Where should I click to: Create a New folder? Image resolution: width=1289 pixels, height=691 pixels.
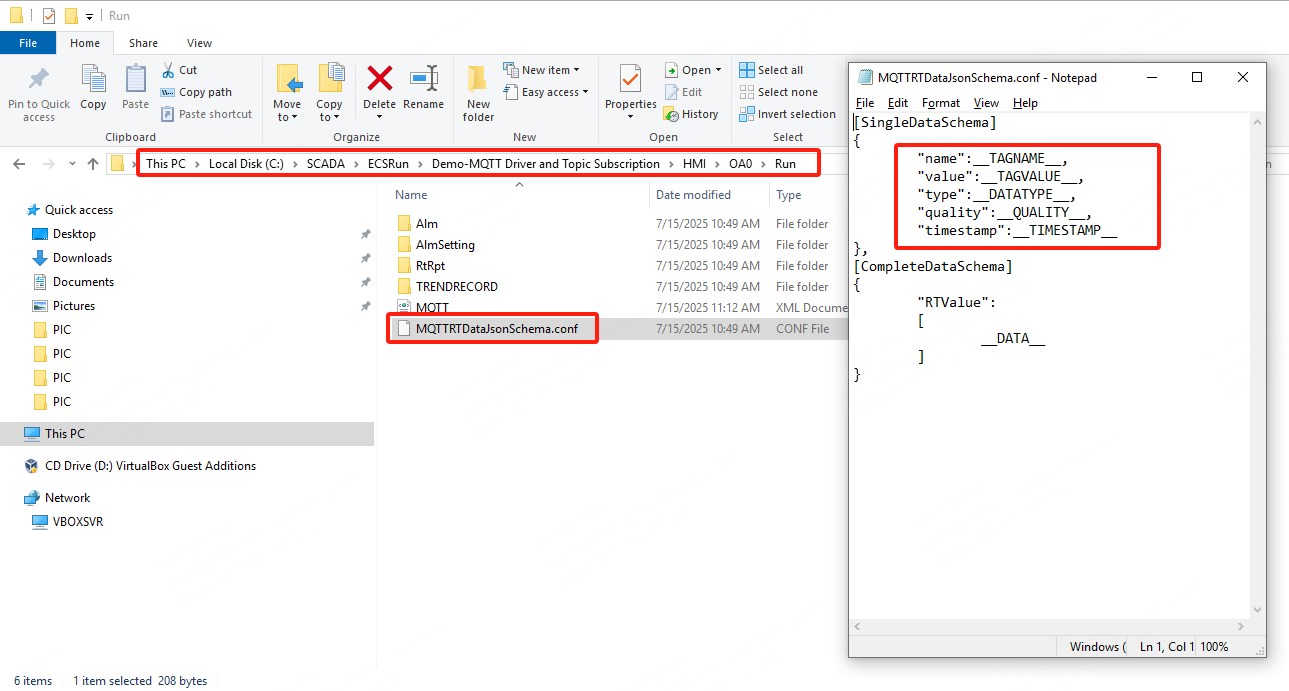coord(478,93)
